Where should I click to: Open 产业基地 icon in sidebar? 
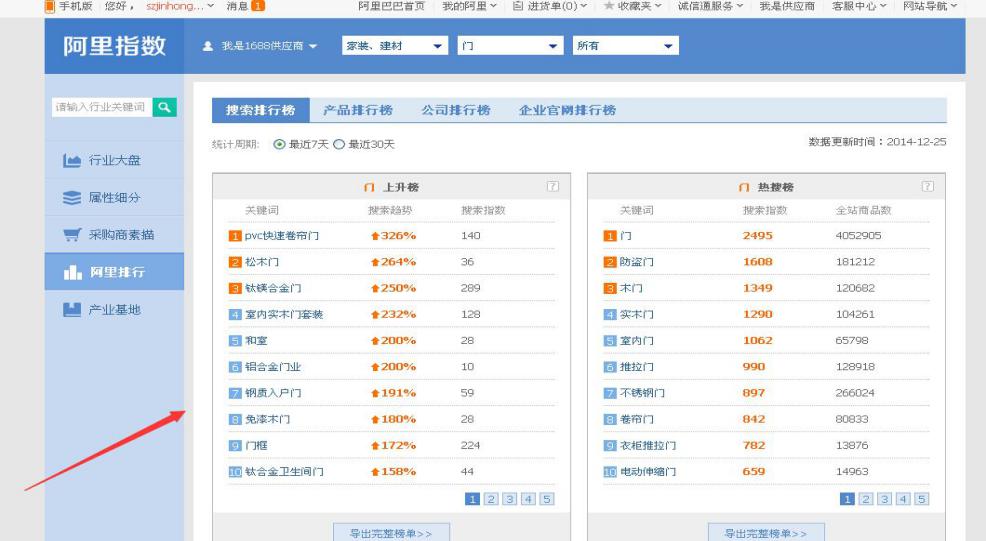(71, 309)
